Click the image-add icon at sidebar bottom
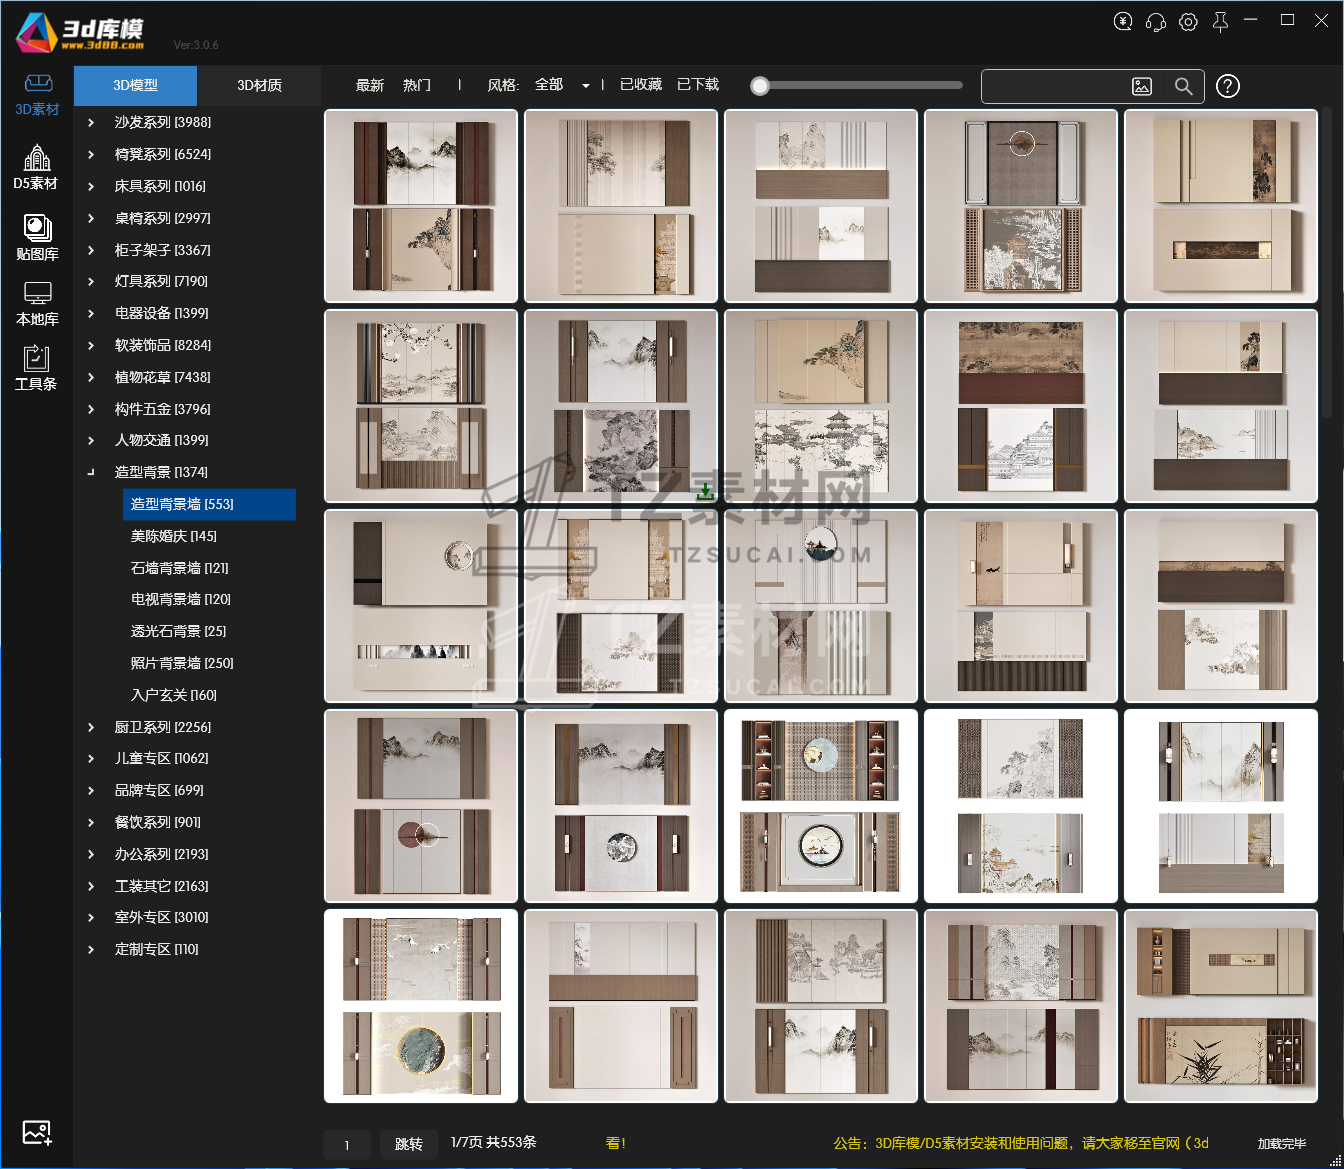Viewport: 1344px width, 1169px height. coord(37,1133)
